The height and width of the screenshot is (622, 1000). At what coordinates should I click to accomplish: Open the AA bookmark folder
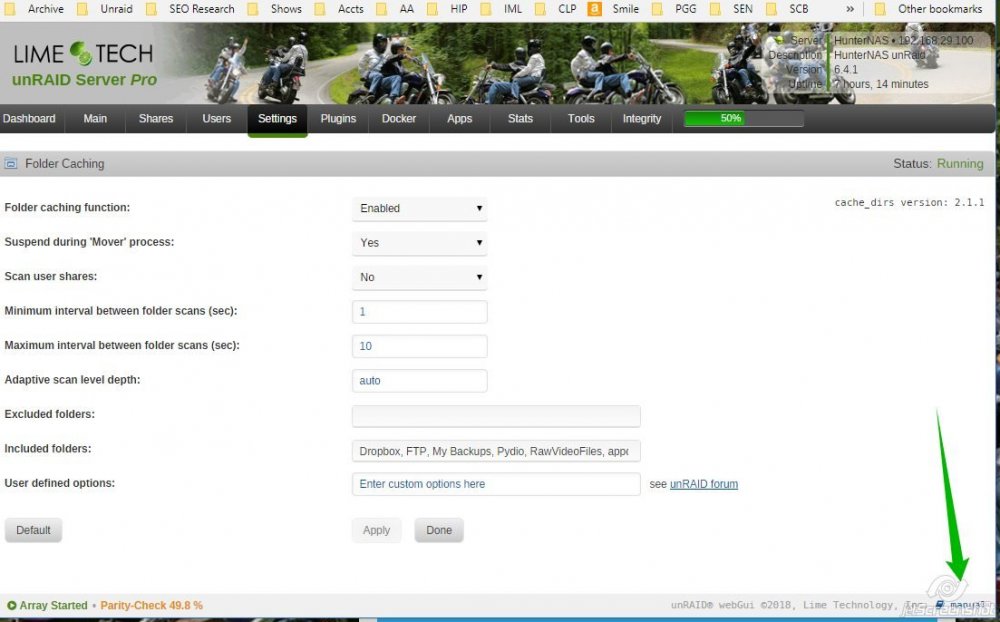395,9
